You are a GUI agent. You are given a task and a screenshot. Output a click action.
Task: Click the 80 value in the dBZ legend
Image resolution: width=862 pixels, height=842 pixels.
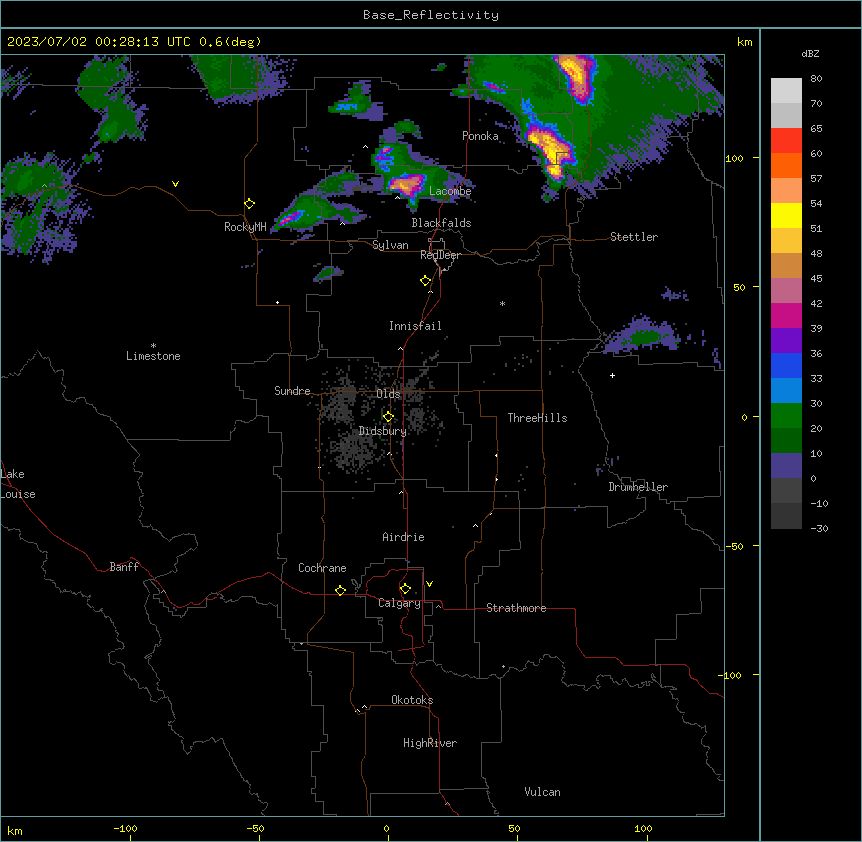tap(816, 79)
